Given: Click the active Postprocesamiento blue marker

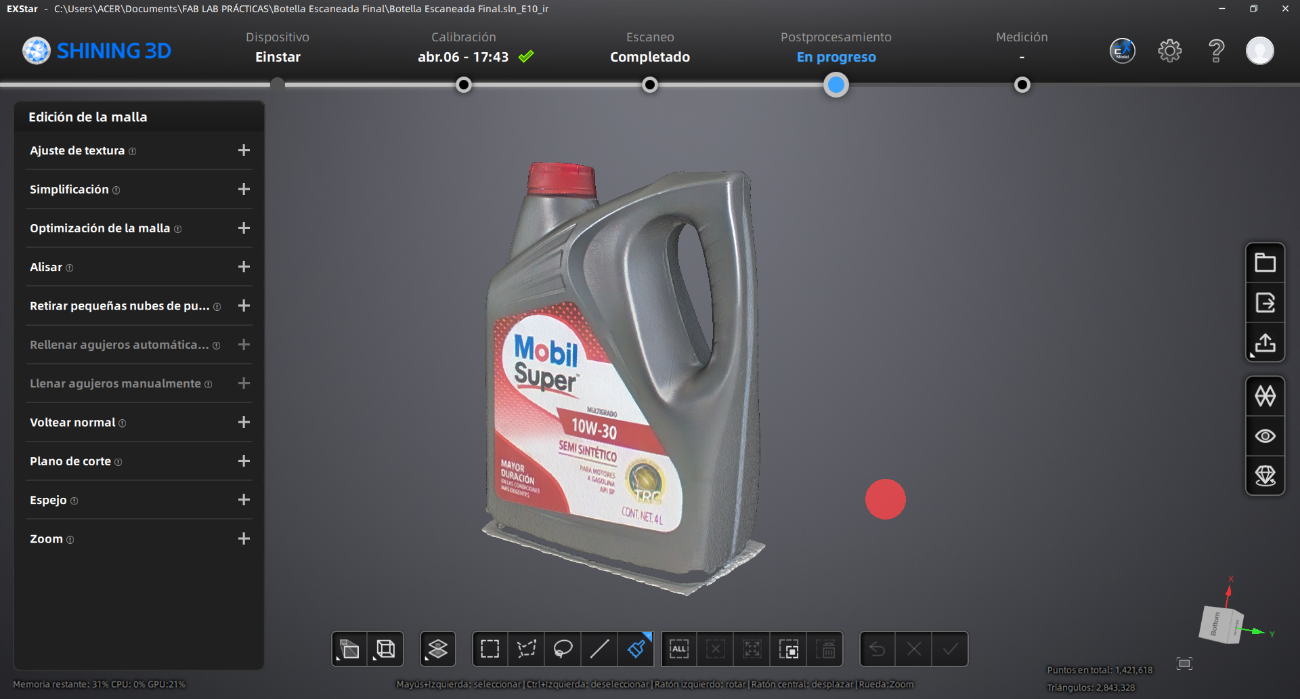Looking at the screenshot, I should pos(836,85).
